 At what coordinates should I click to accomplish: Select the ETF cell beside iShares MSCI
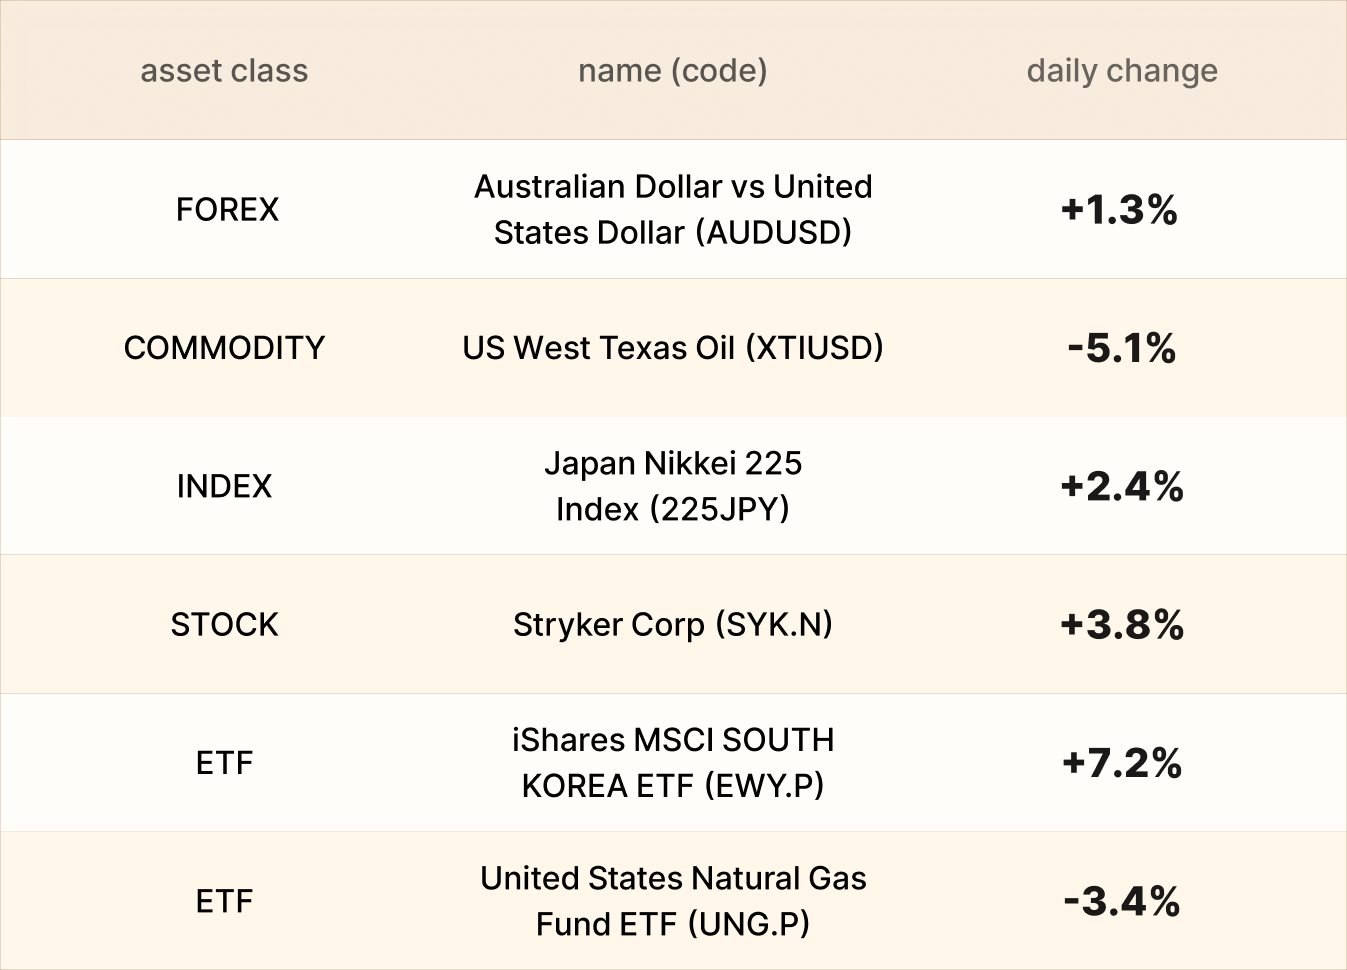[224, 763]
